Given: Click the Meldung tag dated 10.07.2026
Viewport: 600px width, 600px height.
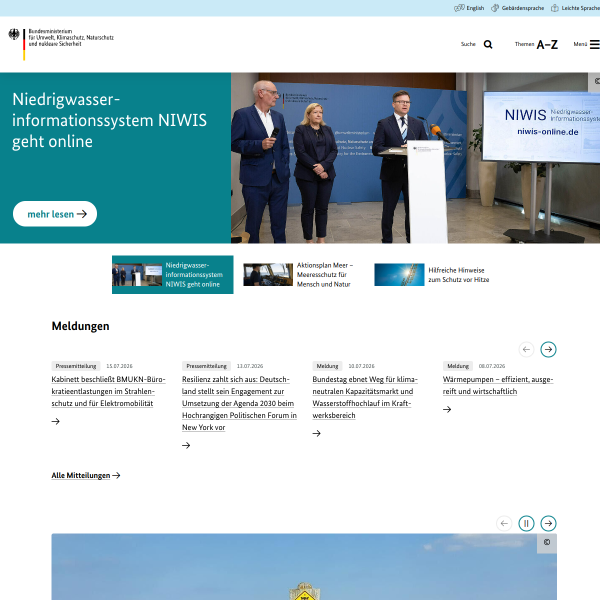Looking at the screenshot, I should point(327,366).
